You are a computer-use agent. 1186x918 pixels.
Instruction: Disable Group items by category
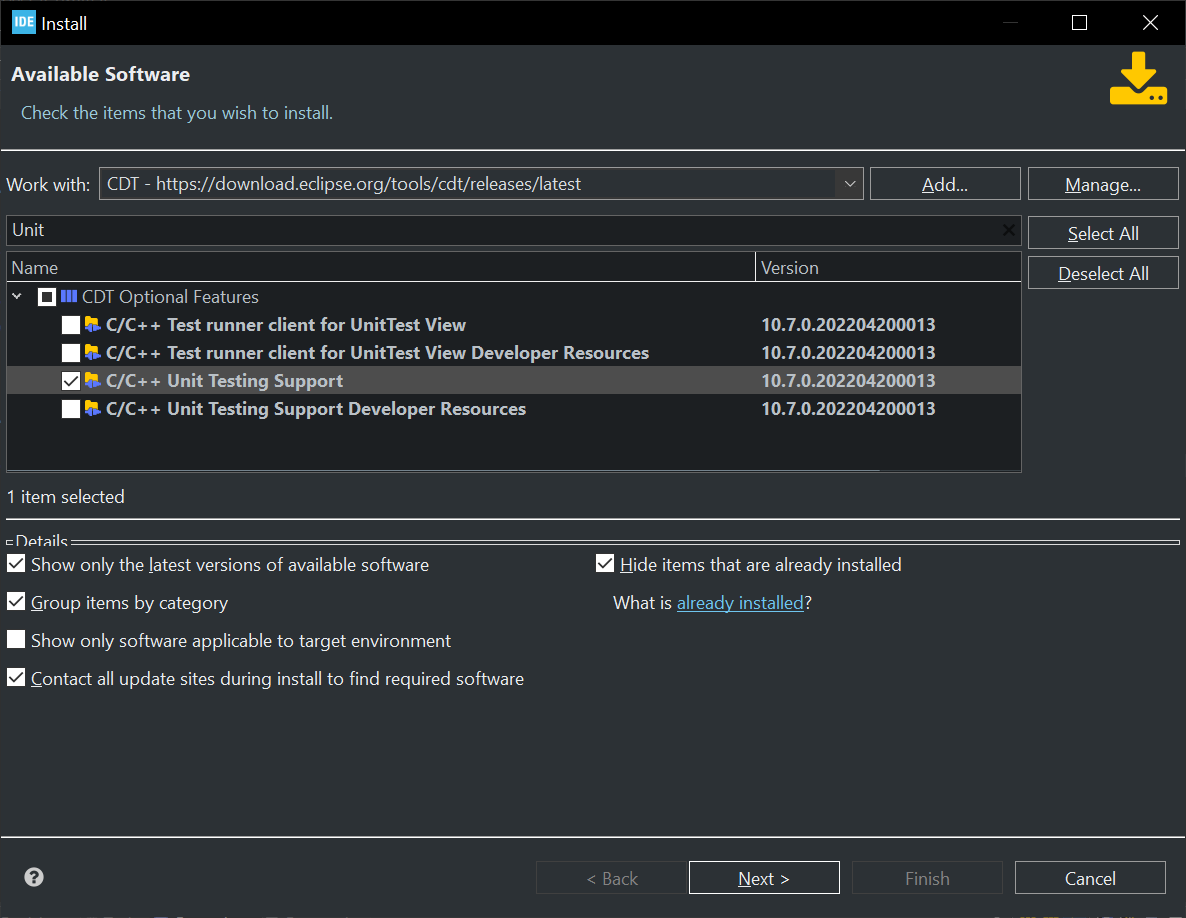(x=16, y=602)
